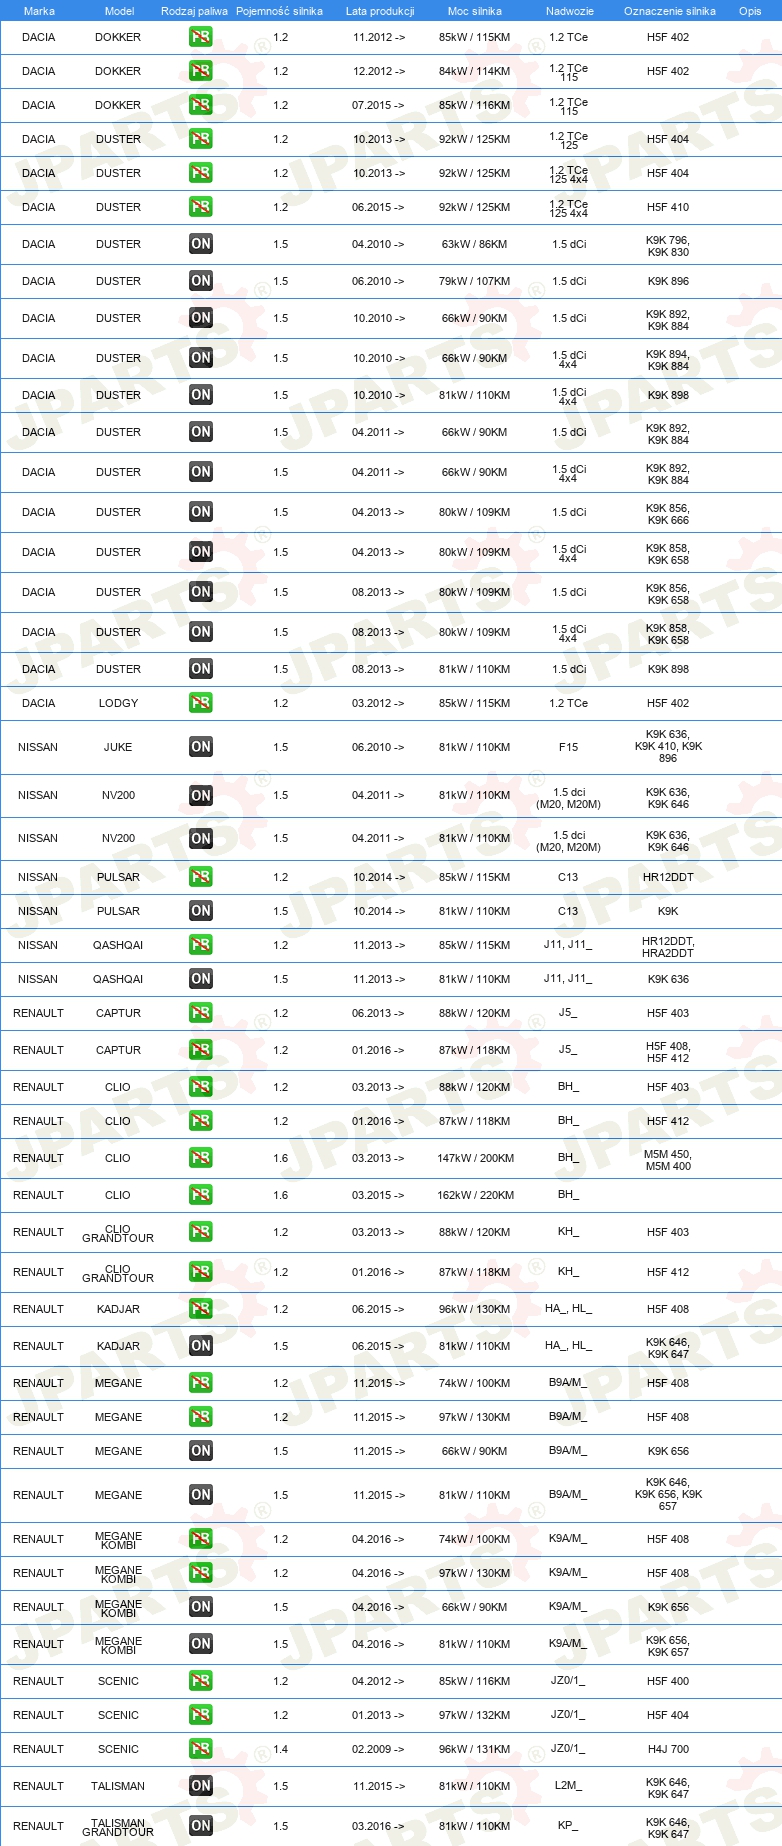Click petrol icon in Scenic 97kW/132KM row
Screen dimensions: 782x1846
200,1715
